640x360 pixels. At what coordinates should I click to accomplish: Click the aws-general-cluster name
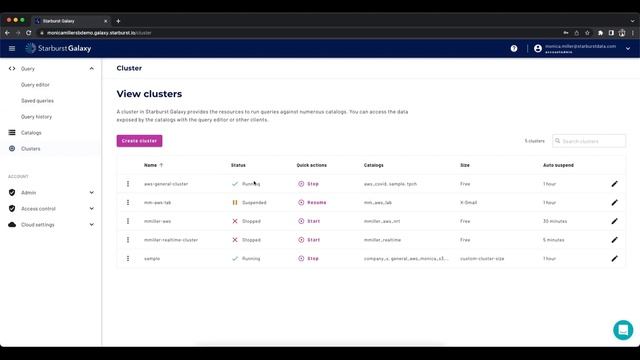166,184
